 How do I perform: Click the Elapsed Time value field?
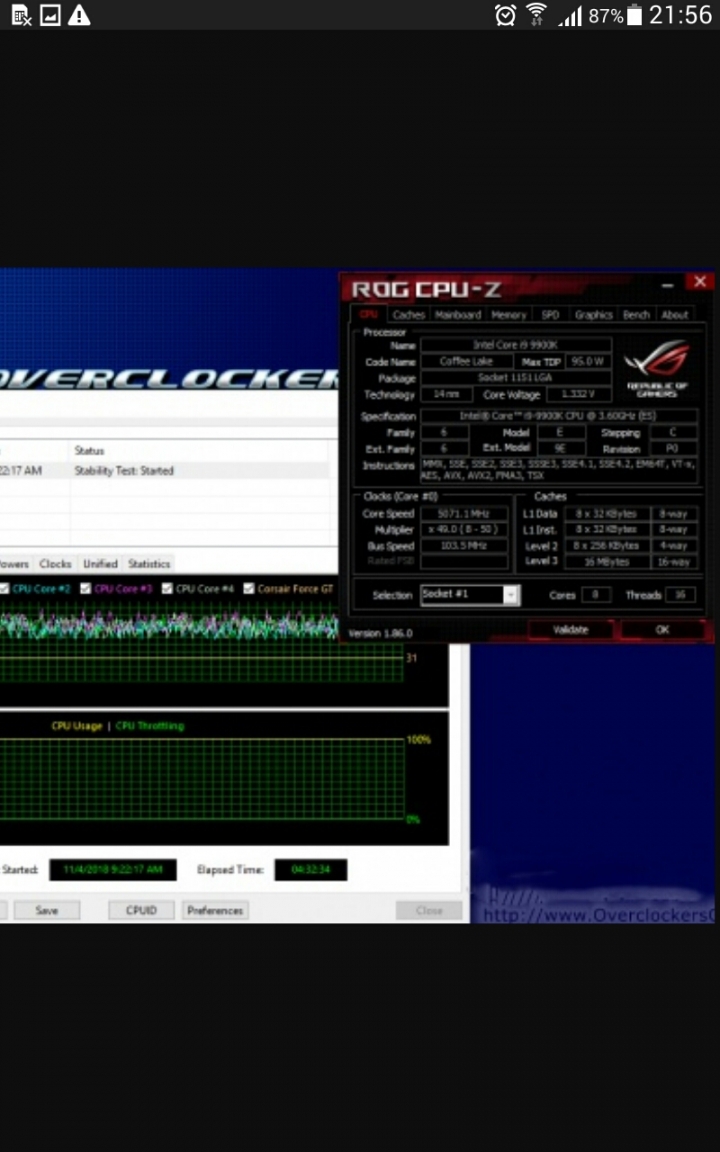pyautogui.click(x=311, y=870)
